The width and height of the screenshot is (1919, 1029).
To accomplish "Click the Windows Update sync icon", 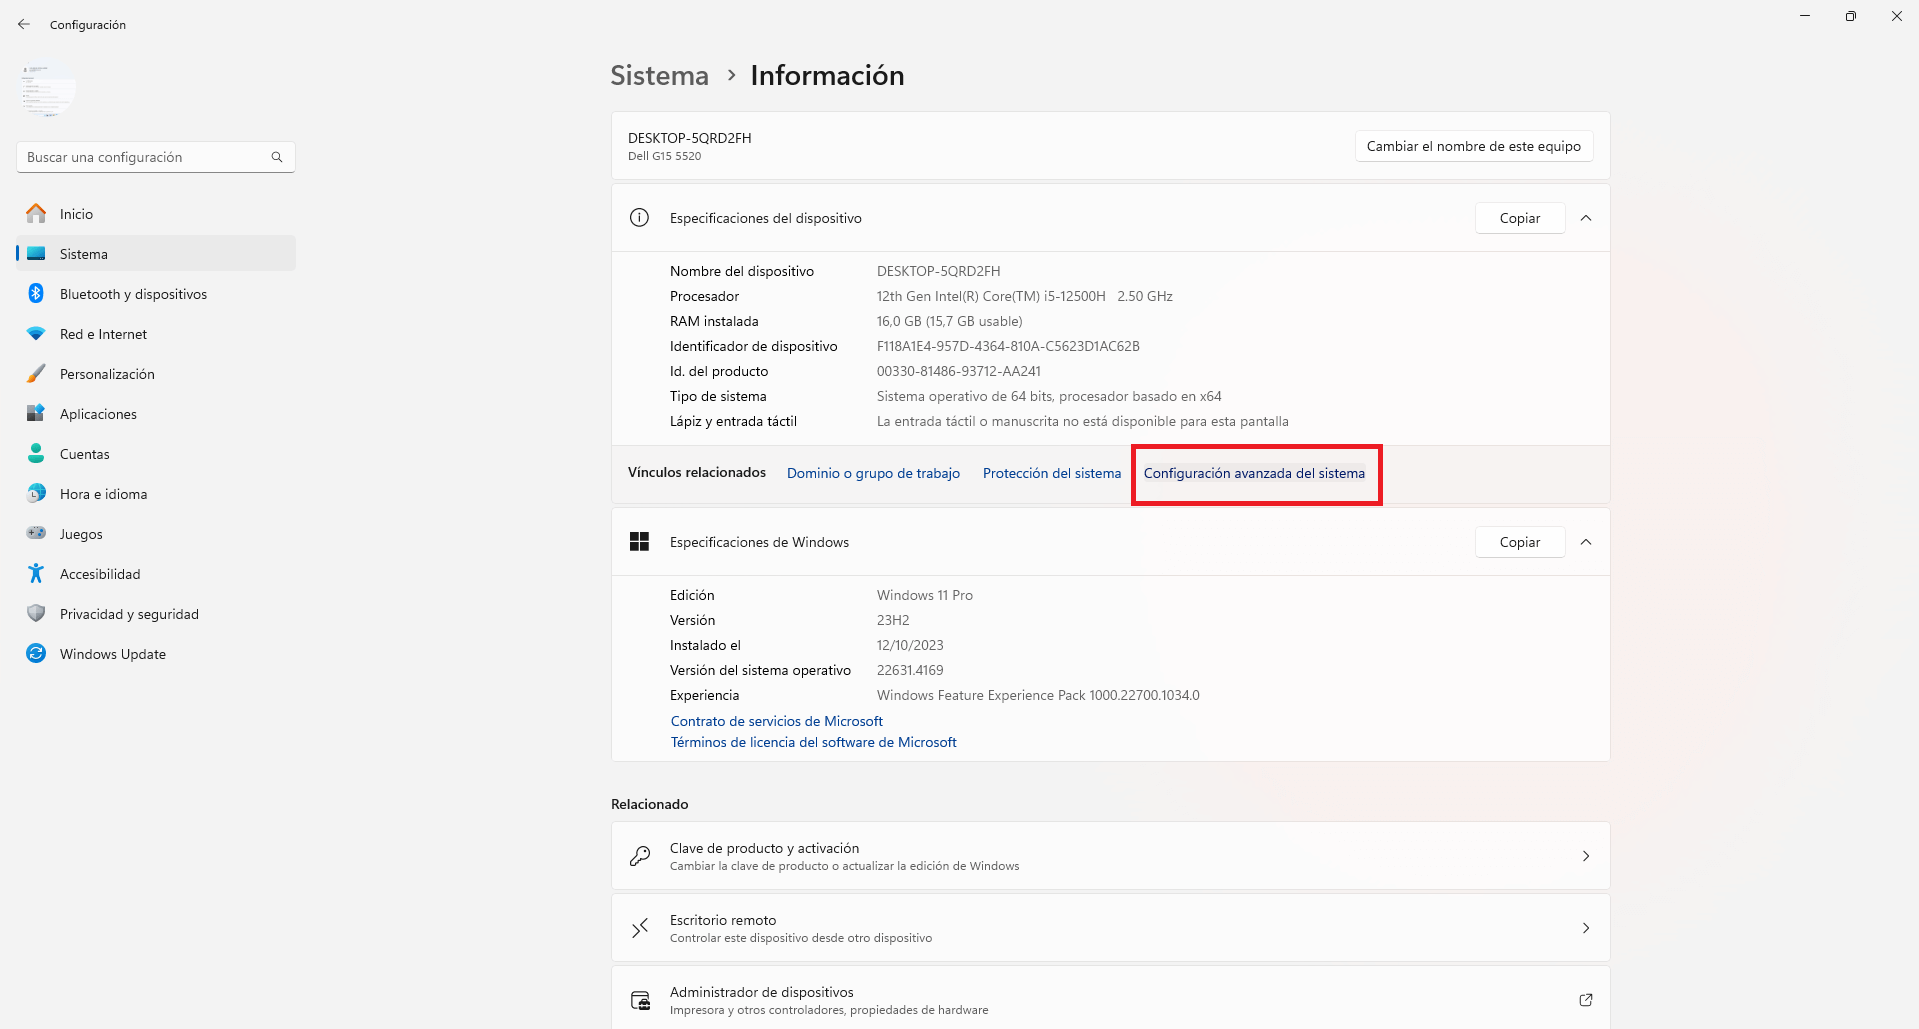I will click(x=36, y=653).
